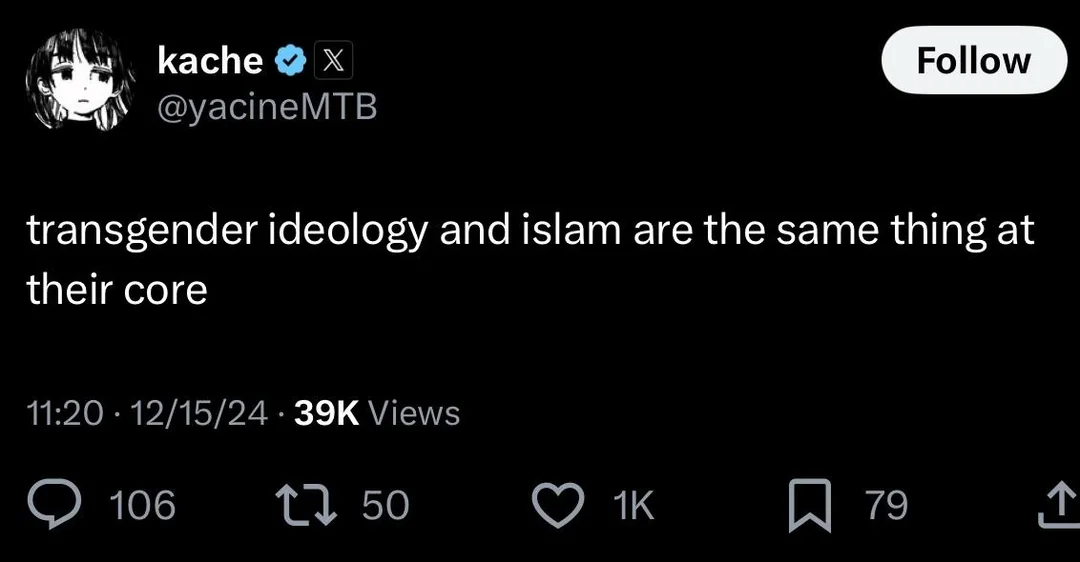Screen dimensions: 1080x562
Task: Click the 11:20 timestamp
Action: pyautogui.click(x=65, y=413)
